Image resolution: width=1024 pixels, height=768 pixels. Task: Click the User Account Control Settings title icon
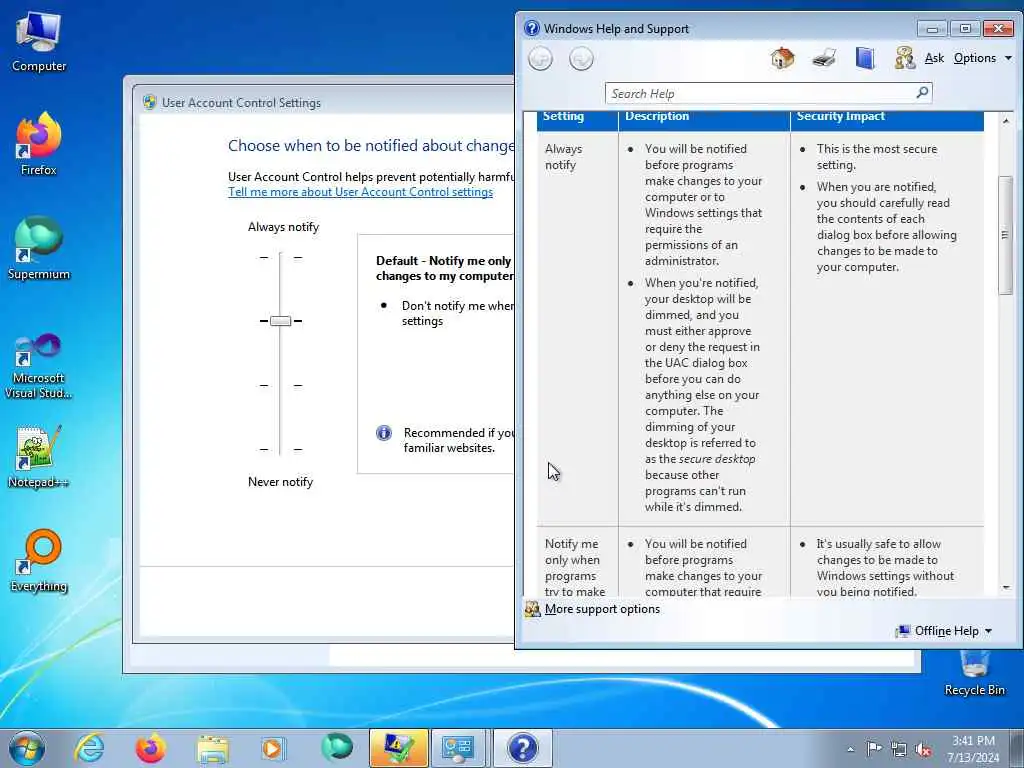pos(150,103)
